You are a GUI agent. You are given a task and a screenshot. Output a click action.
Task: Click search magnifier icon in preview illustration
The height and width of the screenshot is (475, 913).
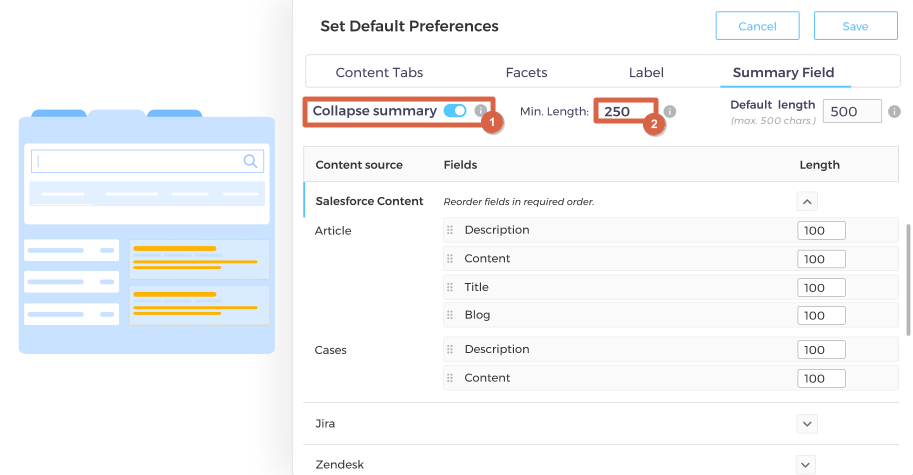[x=250, y=161]
